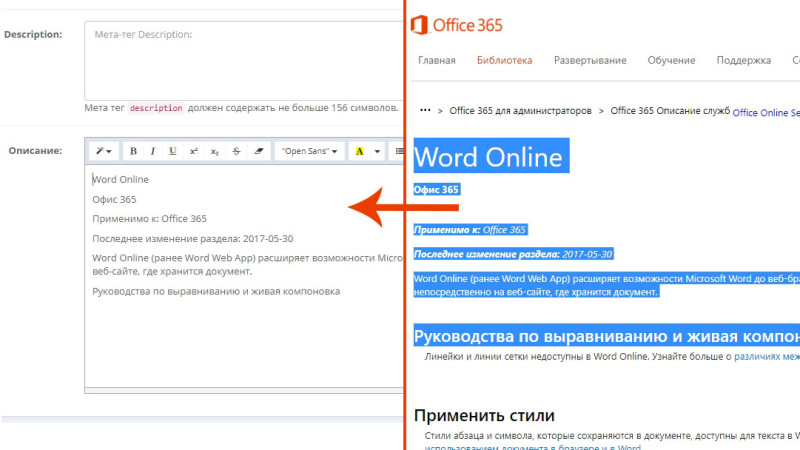Open the text color dropdown arrow
This screenshot has width=800, height=450.
click(x=377, y=151)
